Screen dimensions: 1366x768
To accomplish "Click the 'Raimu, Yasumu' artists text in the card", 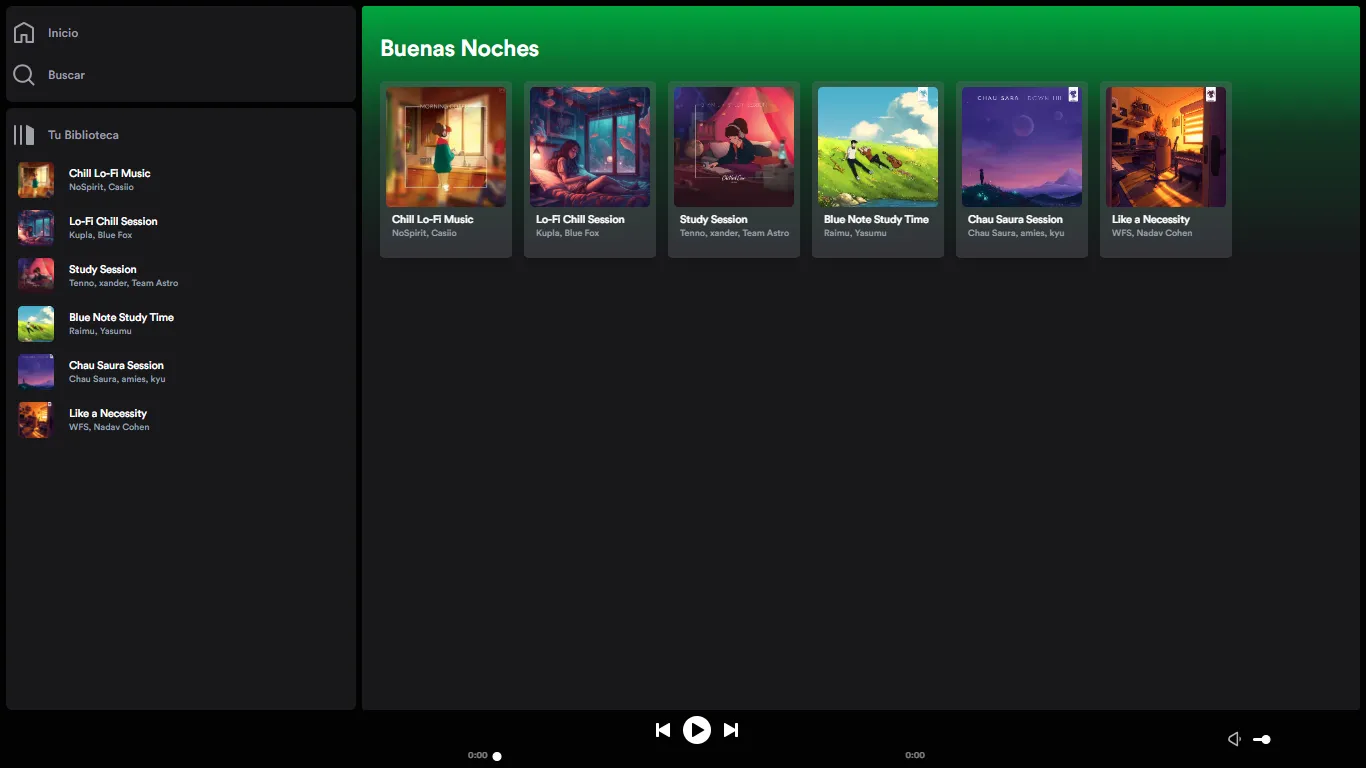I will click(855, 233).
